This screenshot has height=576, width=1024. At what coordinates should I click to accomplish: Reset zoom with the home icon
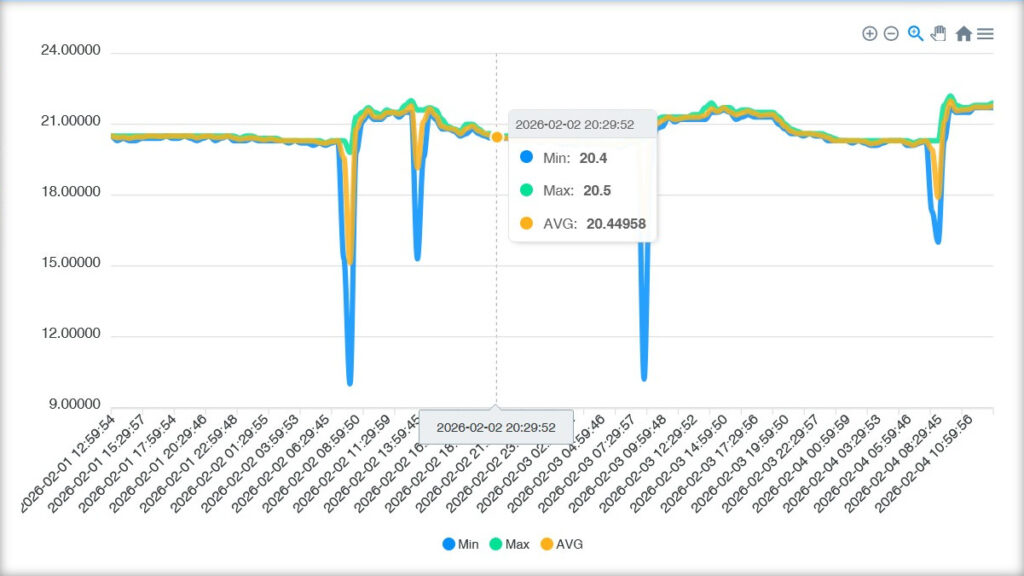pos(963,34)
